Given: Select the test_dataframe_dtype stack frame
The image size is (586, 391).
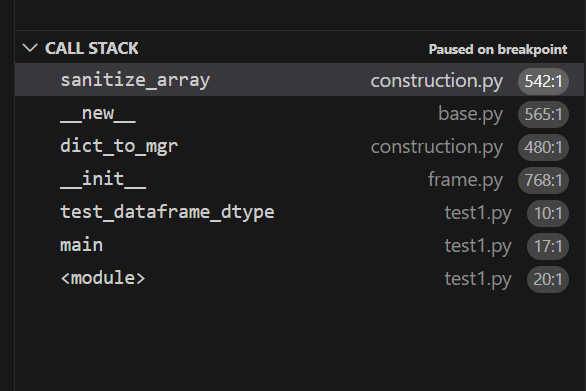Looking at the screenshot, I should coord(299,212).
